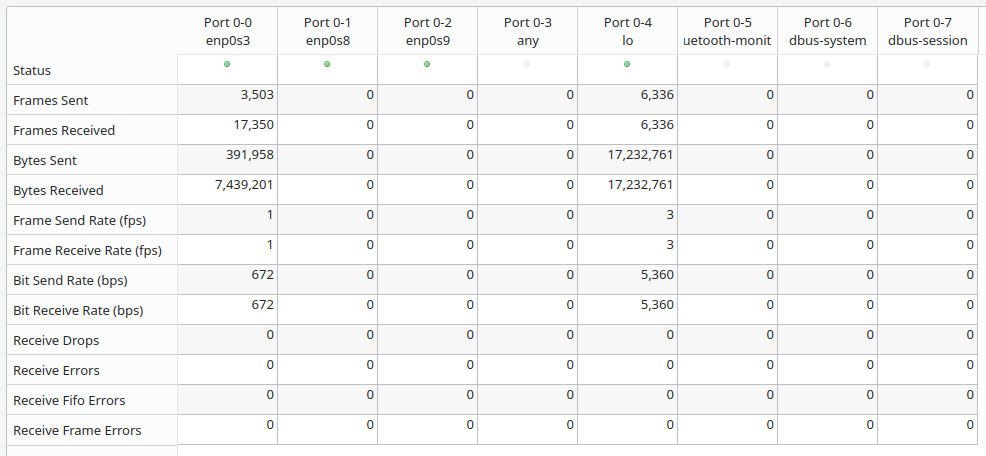
Task: Click green status dot for Port 0-2 enp0s9
Action: click(427, 64)
